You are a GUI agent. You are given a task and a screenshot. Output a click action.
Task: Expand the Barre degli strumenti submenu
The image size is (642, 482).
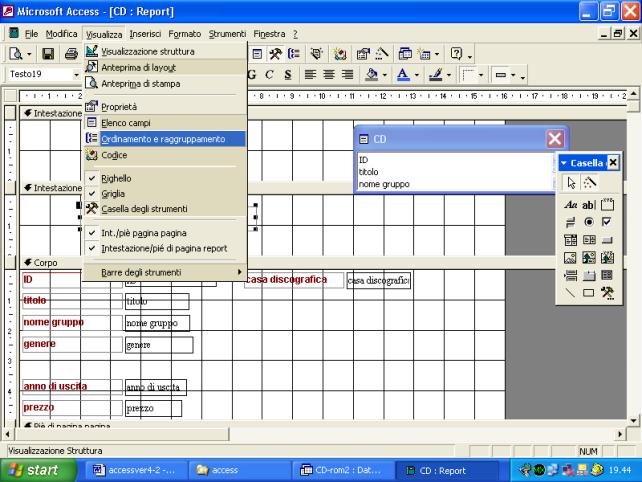coord(165,272)
